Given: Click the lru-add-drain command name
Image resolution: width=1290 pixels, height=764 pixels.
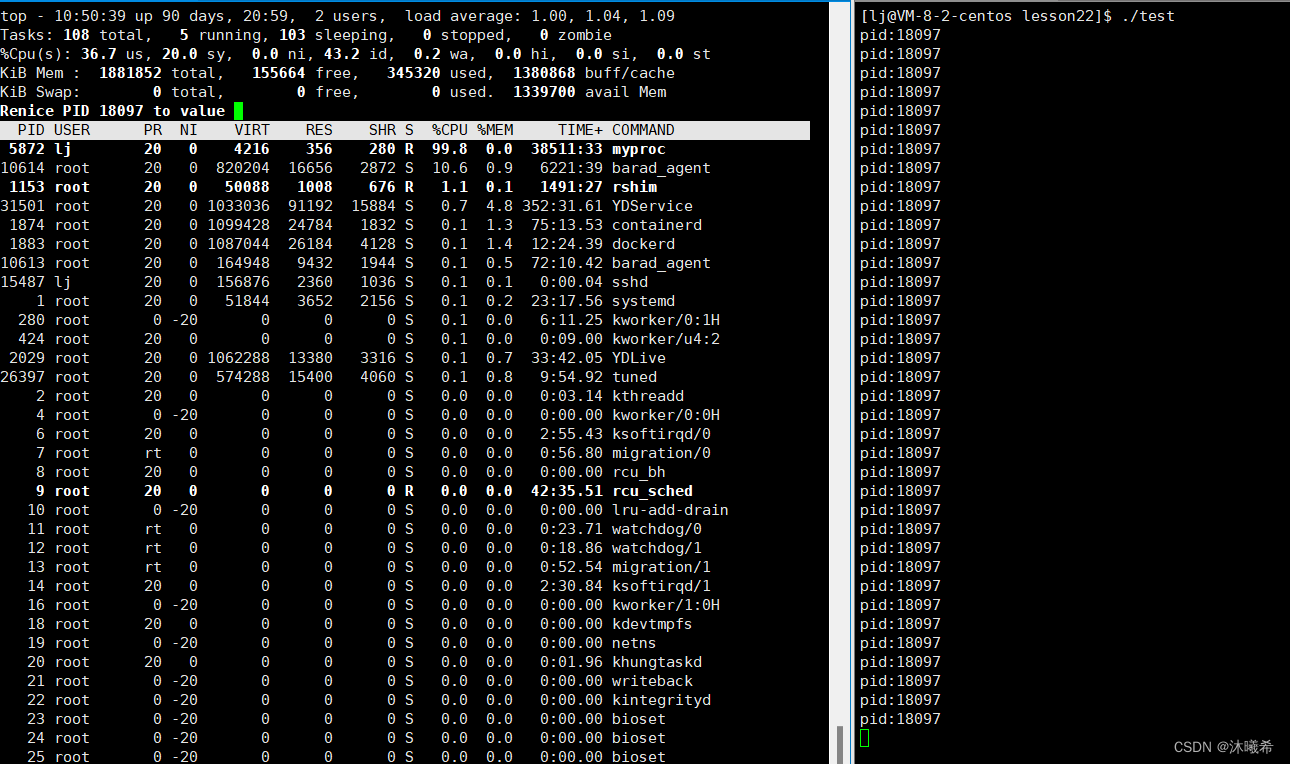Looking at the screenshot, I should pyautogui.click(x=670, y=510).
